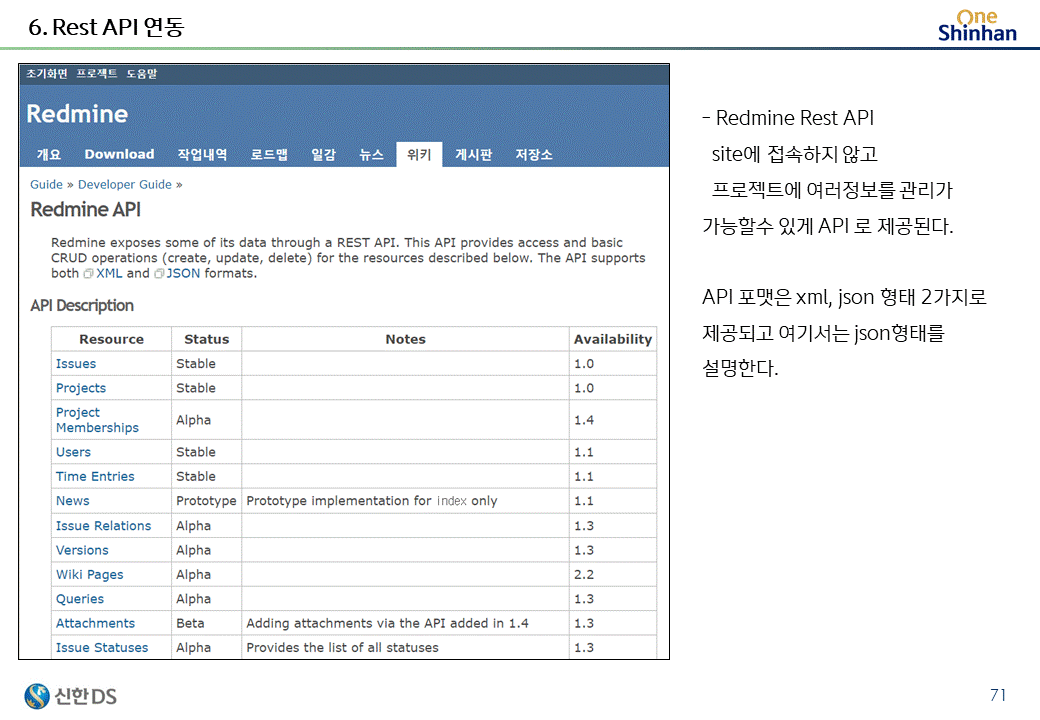Click the Notes column header
The height and width of the screenshot is (720, 1040).
tap(405, 339)
